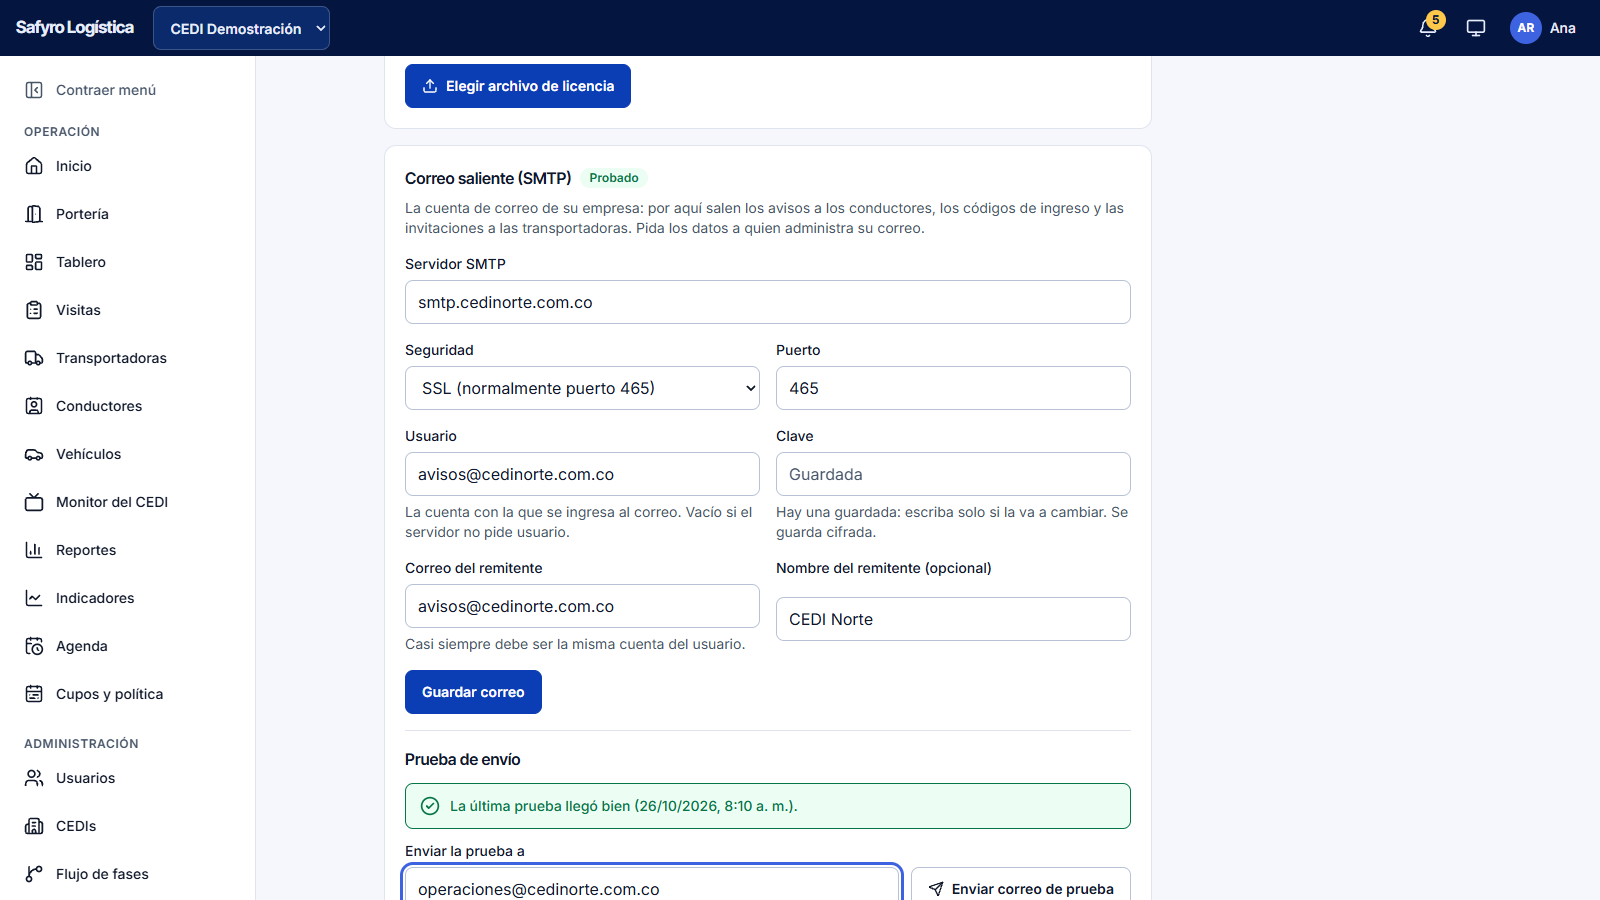This screenshot has width=1600, height=900.
Task: Open Inicio home icon in sidebar
Action: 34,166
